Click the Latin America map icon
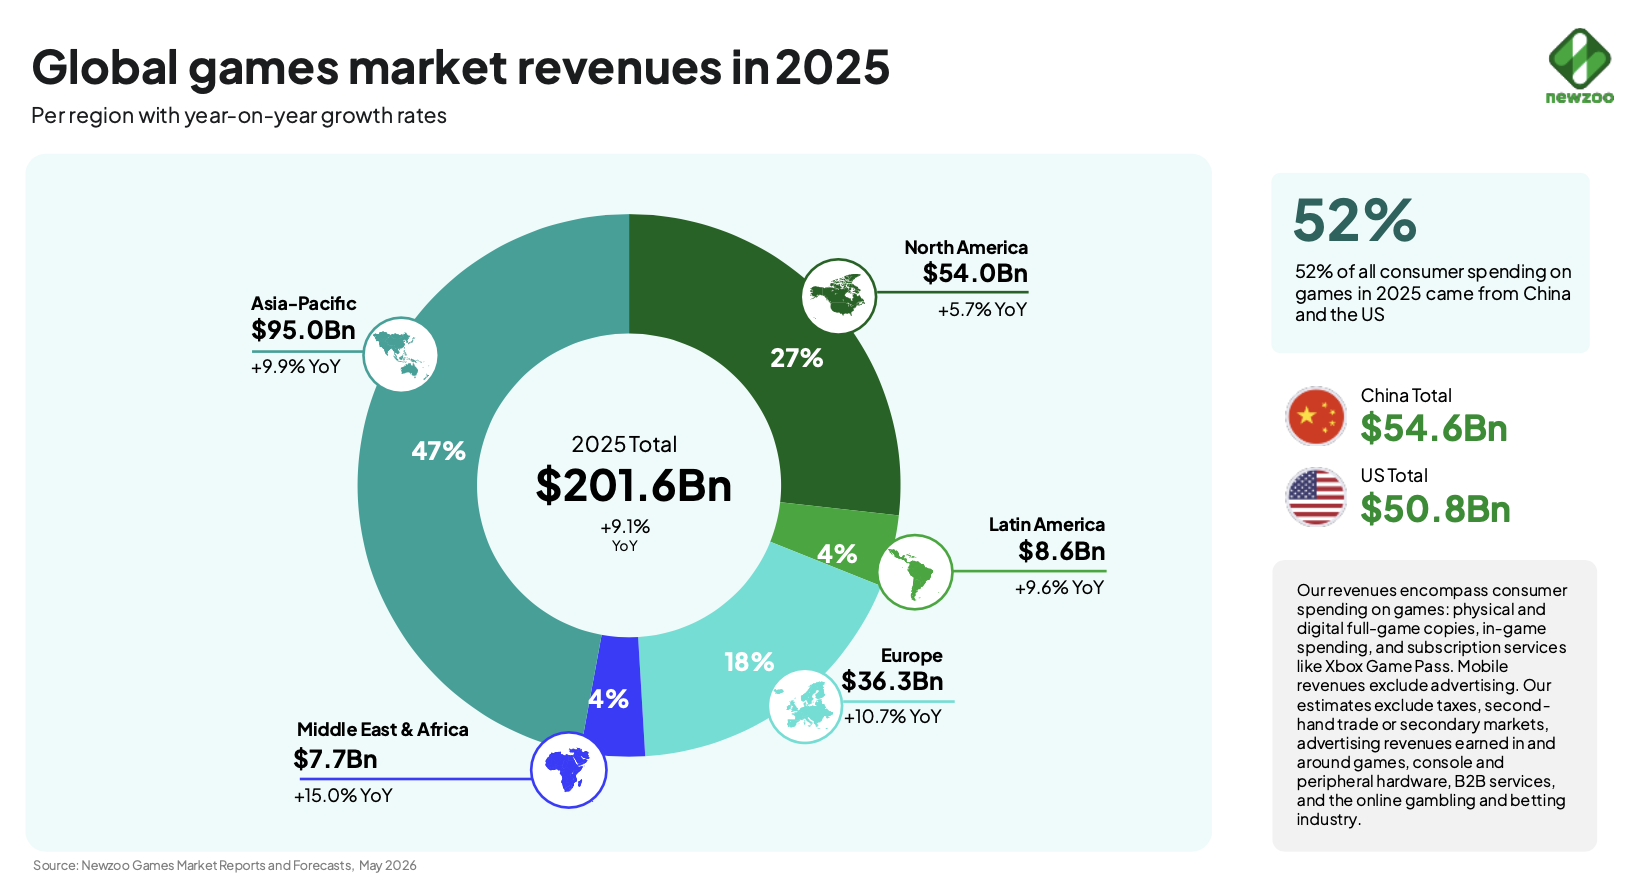1652x894 pixels. [915, 572]
